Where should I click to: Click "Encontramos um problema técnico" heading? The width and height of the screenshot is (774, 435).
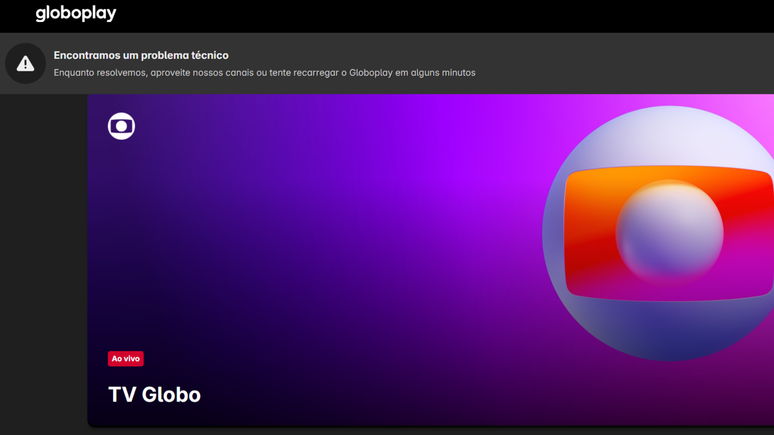141,55
